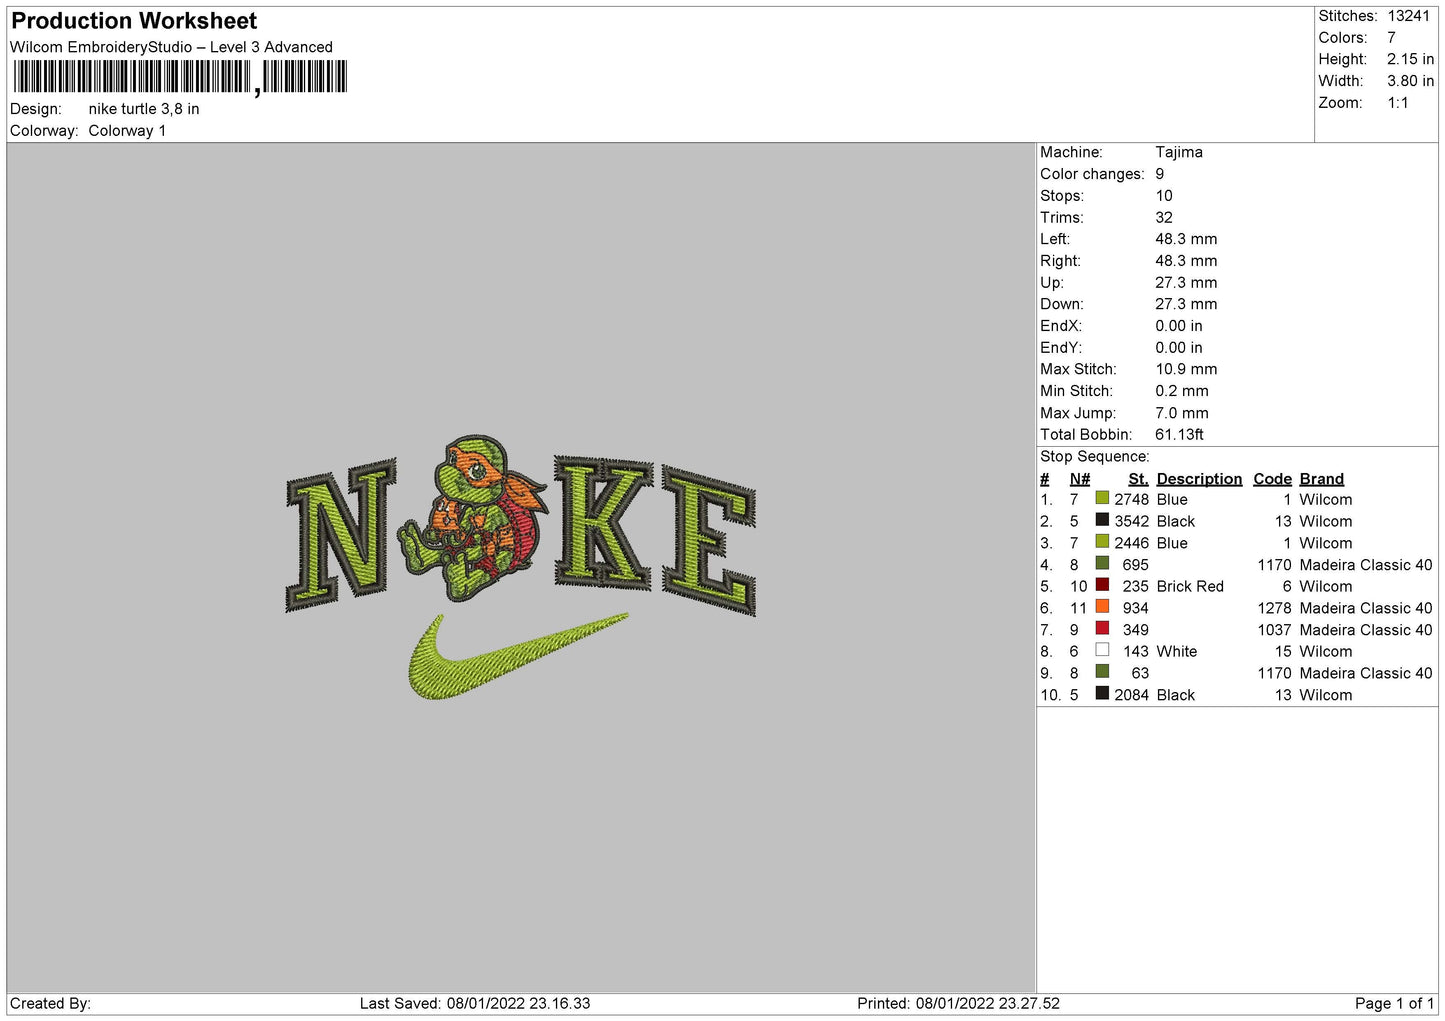Click the green swatch in stop row 3
The height and width of the screenshot is (1021, 1445).
[x=1102, y=542]
